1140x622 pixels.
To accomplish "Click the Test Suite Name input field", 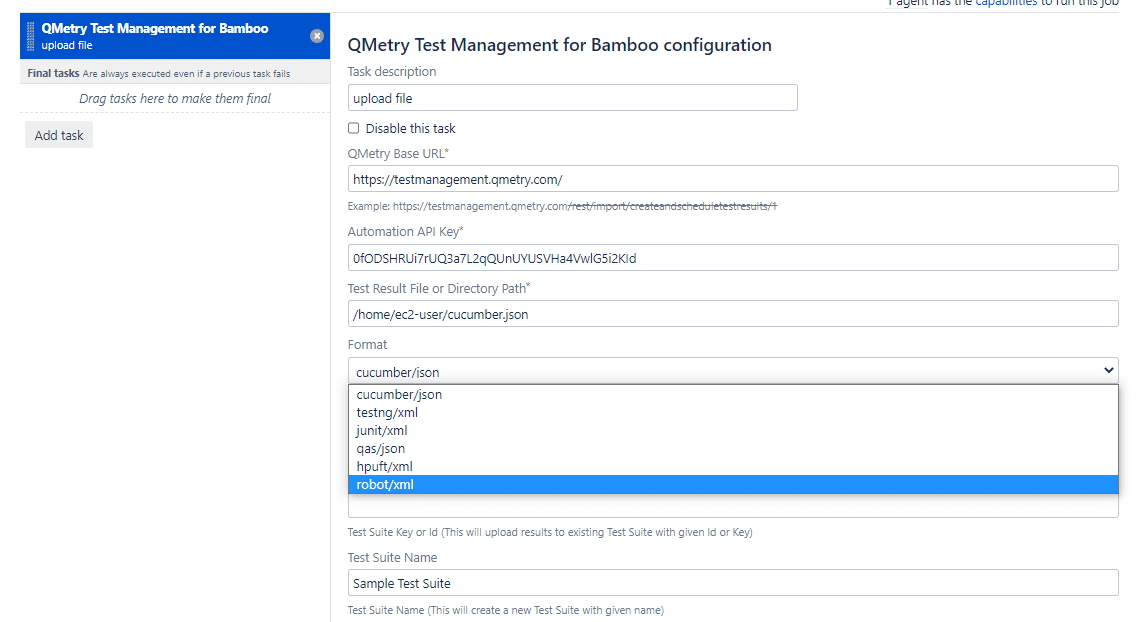I will (x=732, y=583).
